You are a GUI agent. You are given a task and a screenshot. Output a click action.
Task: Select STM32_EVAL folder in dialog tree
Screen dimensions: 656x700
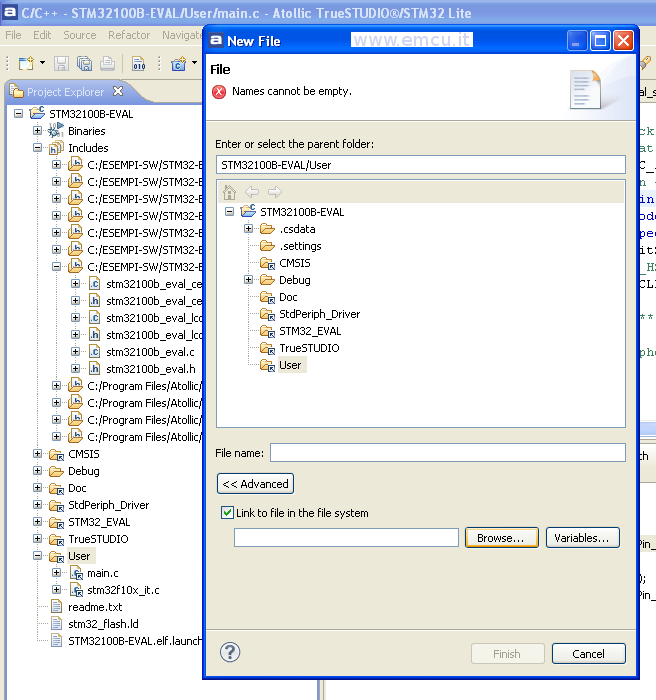tap(310, 331)
